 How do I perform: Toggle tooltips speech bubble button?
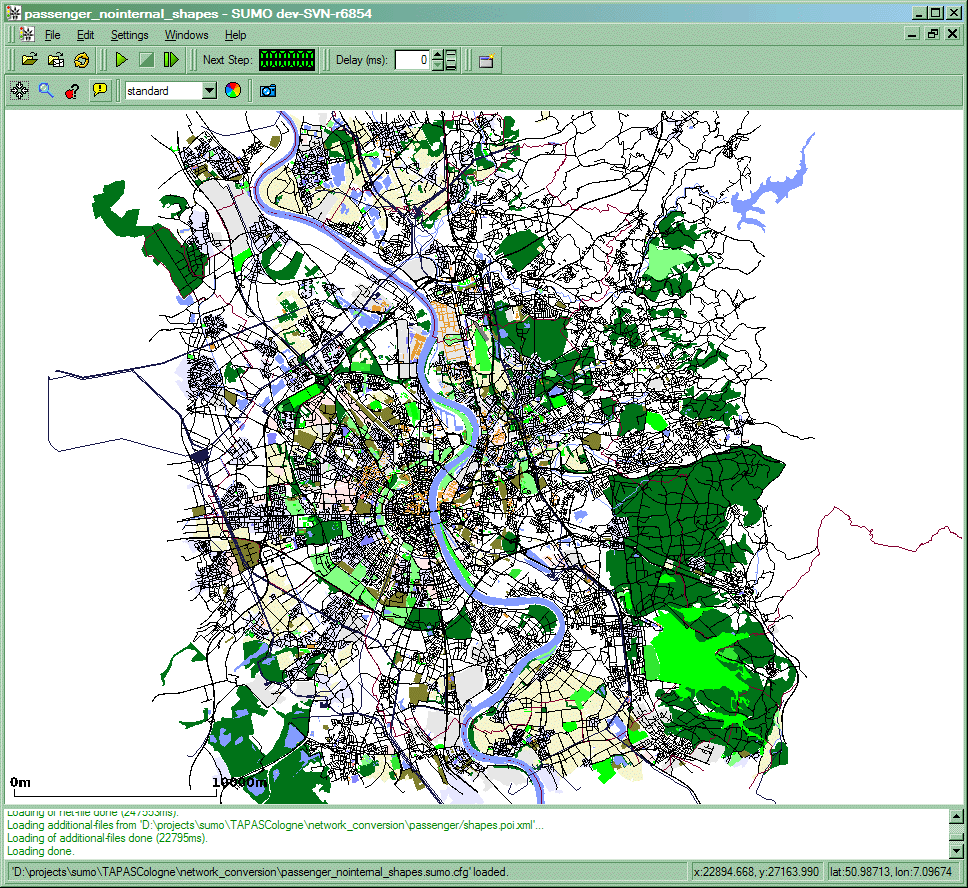99,91
